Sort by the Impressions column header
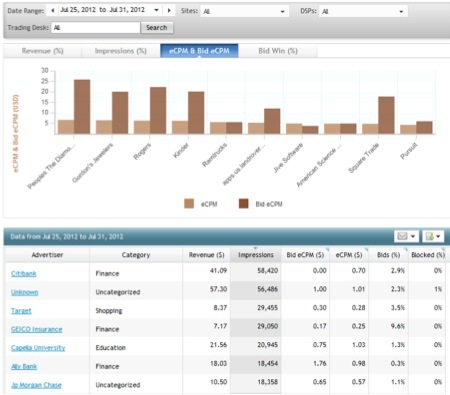The height and width of the screenshot is (395, 450). pos(256,255)
